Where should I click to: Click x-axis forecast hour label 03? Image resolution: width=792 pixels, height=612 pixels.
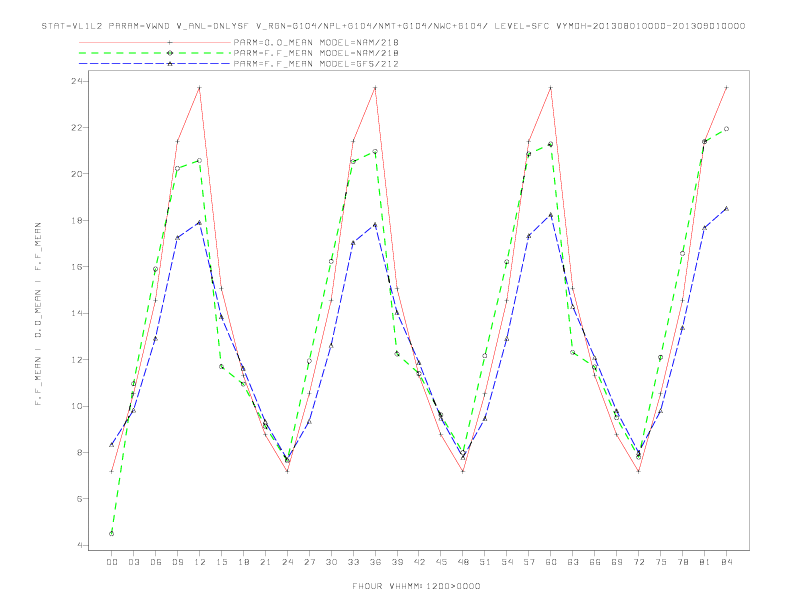133,562
